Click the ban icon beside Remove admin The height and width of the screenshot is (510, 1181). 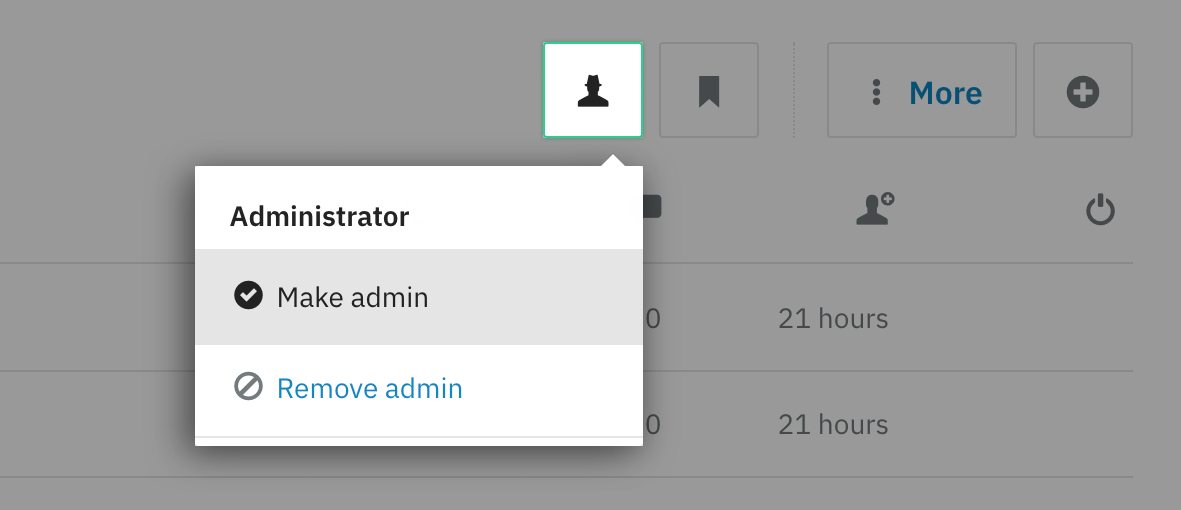point(248,387)
